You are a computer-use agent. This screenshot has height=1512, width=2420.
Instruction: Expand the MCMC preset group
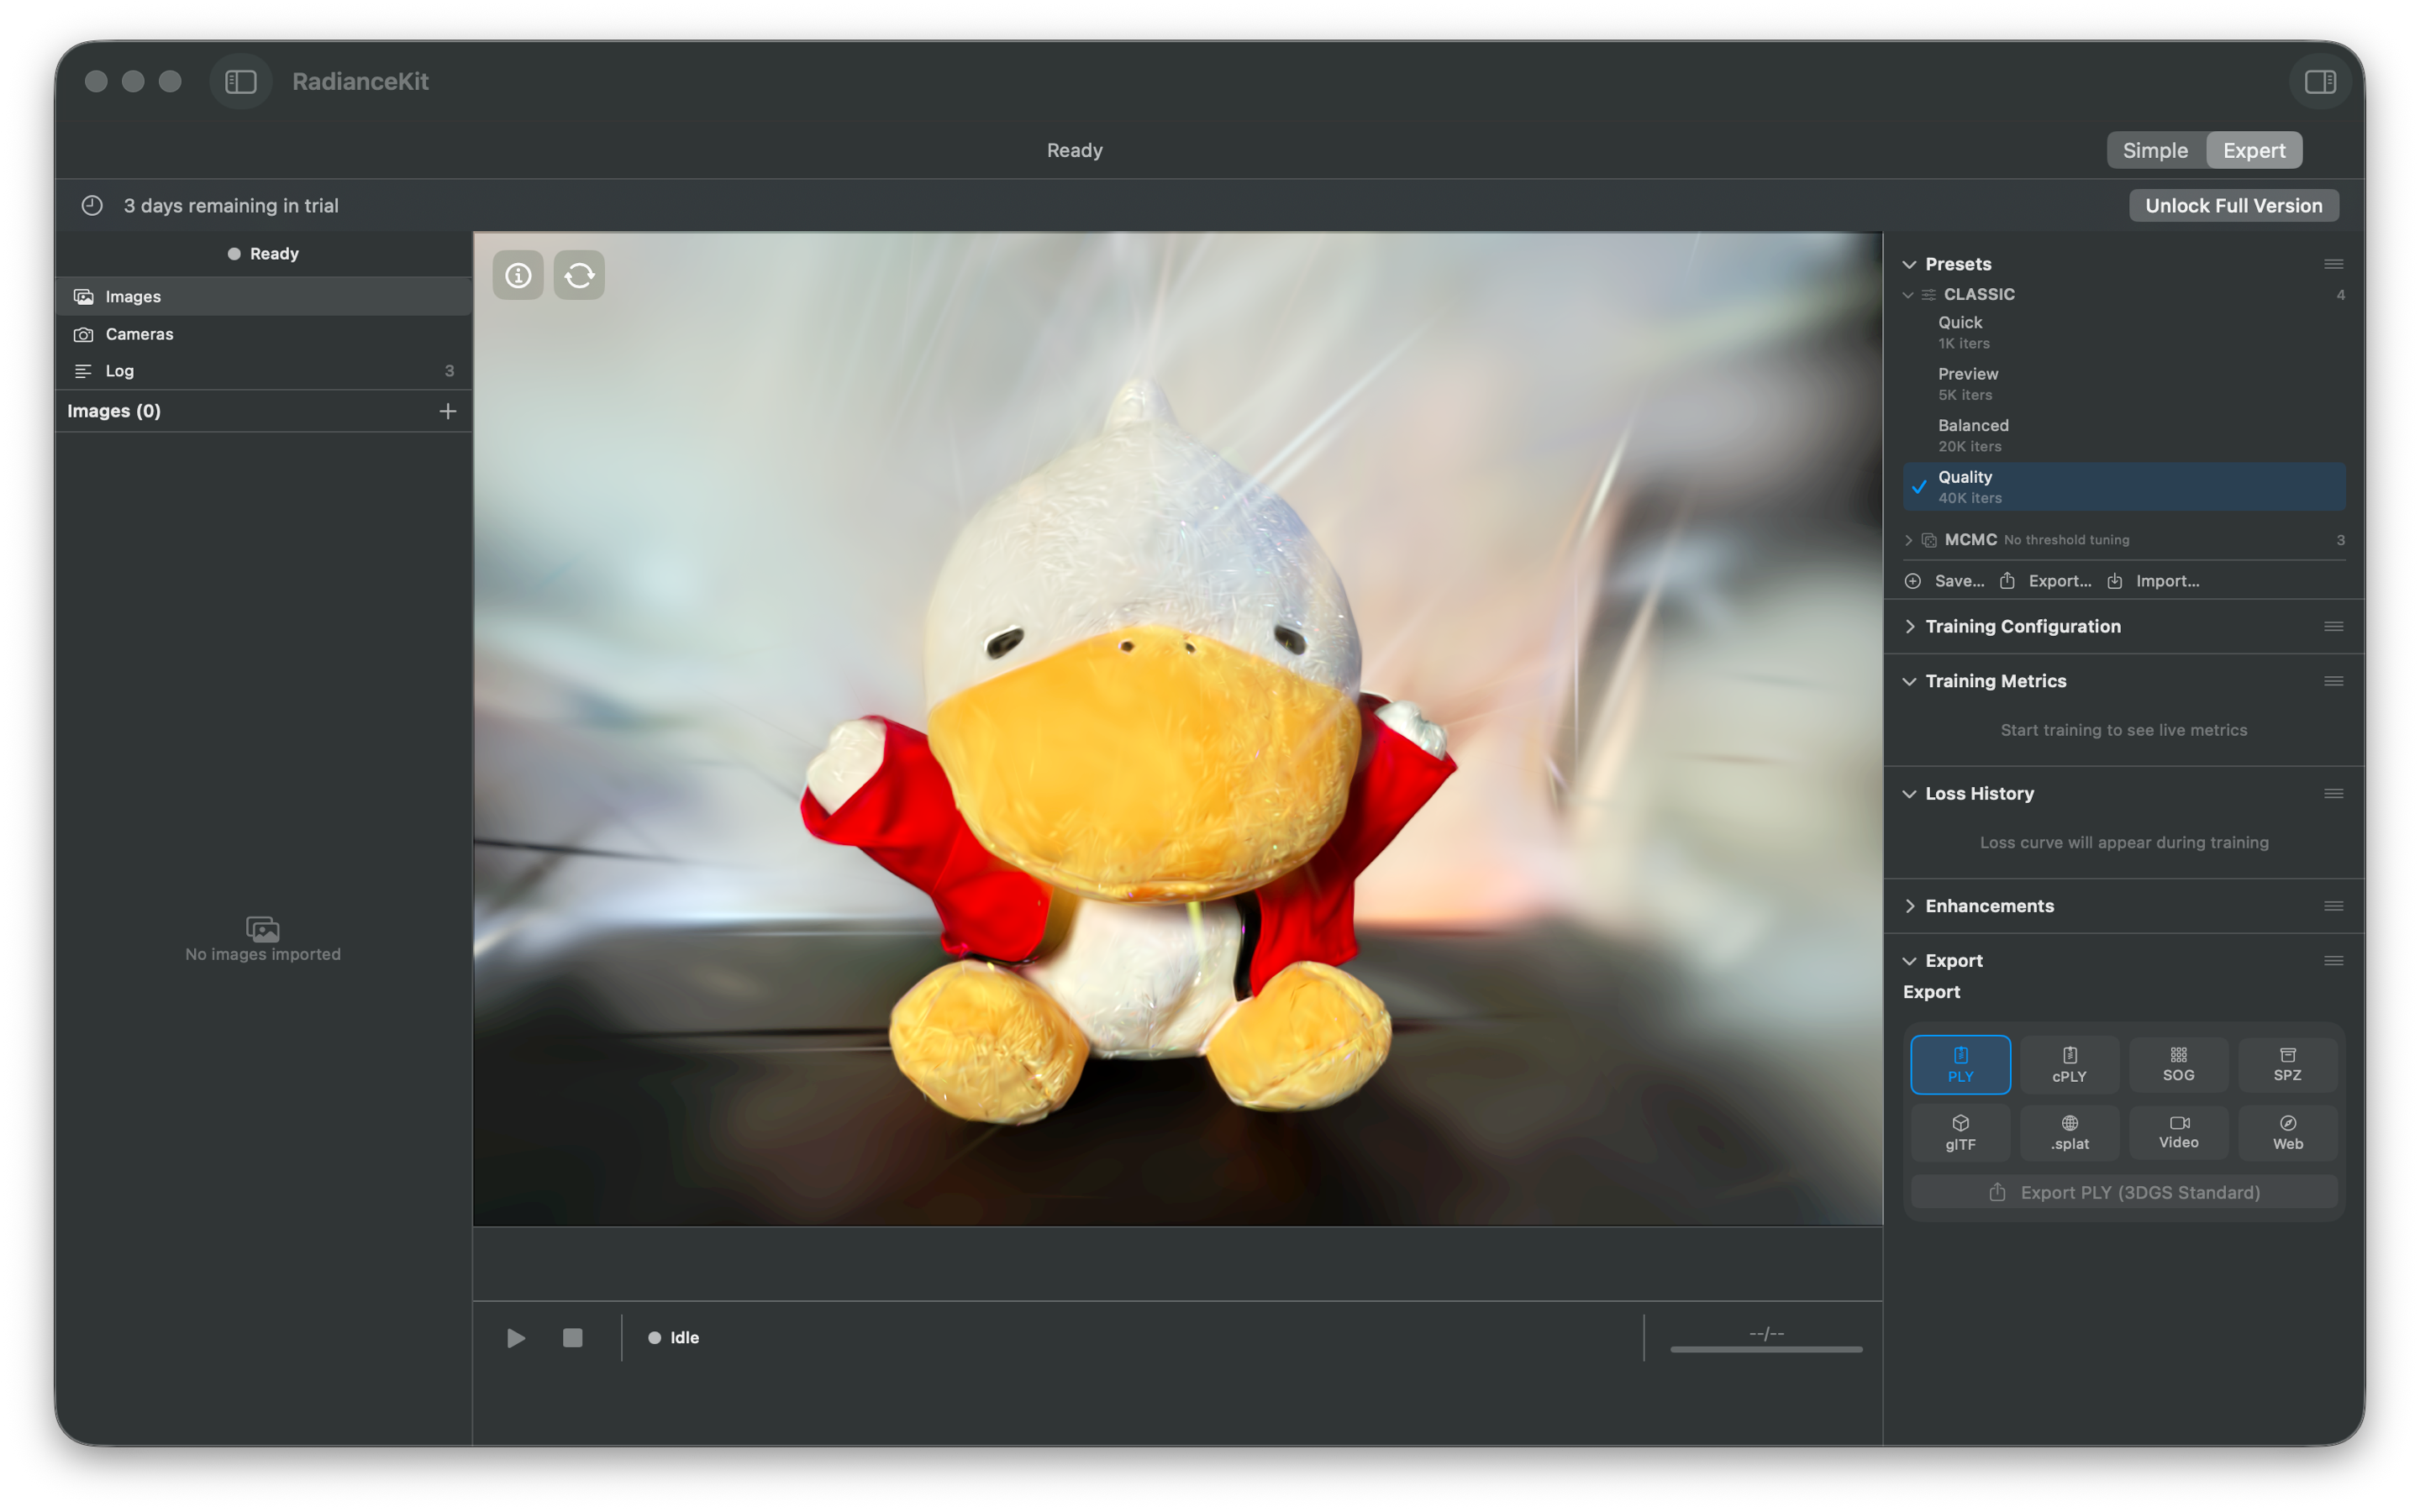[x=1909, y=539]
